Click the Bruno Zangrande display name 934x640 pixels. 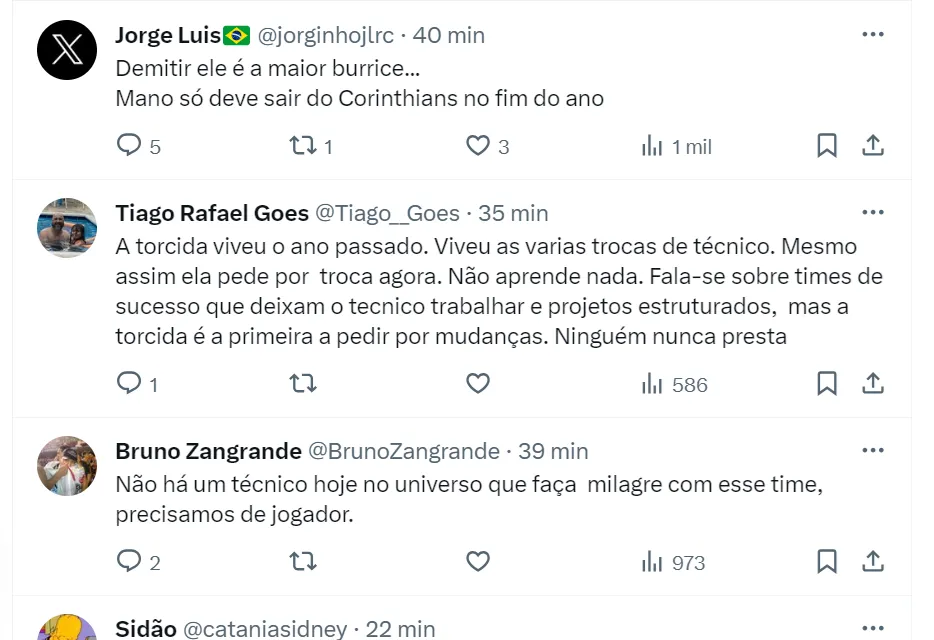208,451
